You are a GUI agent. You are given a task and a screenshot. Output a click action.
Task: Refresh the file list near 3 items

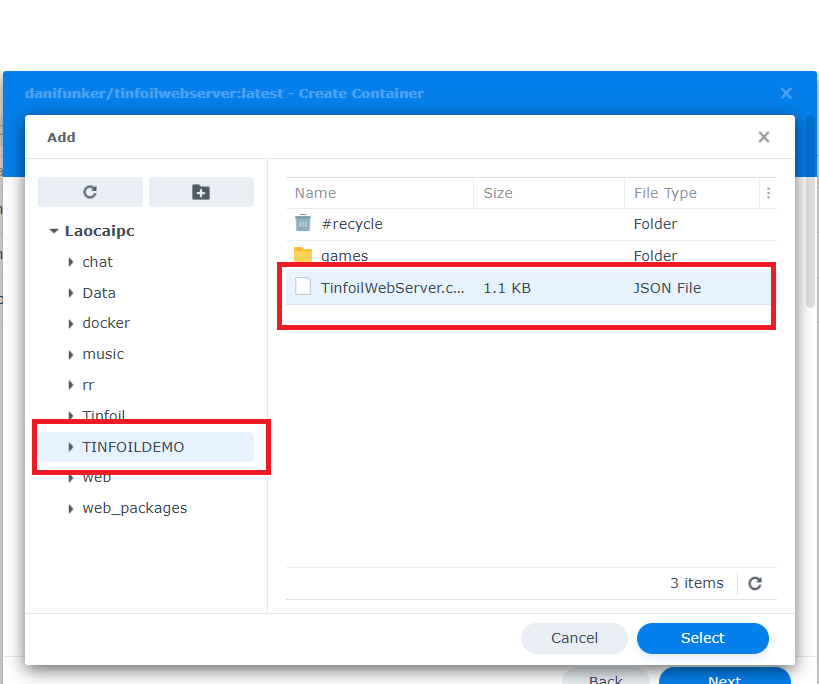[755, 583]
